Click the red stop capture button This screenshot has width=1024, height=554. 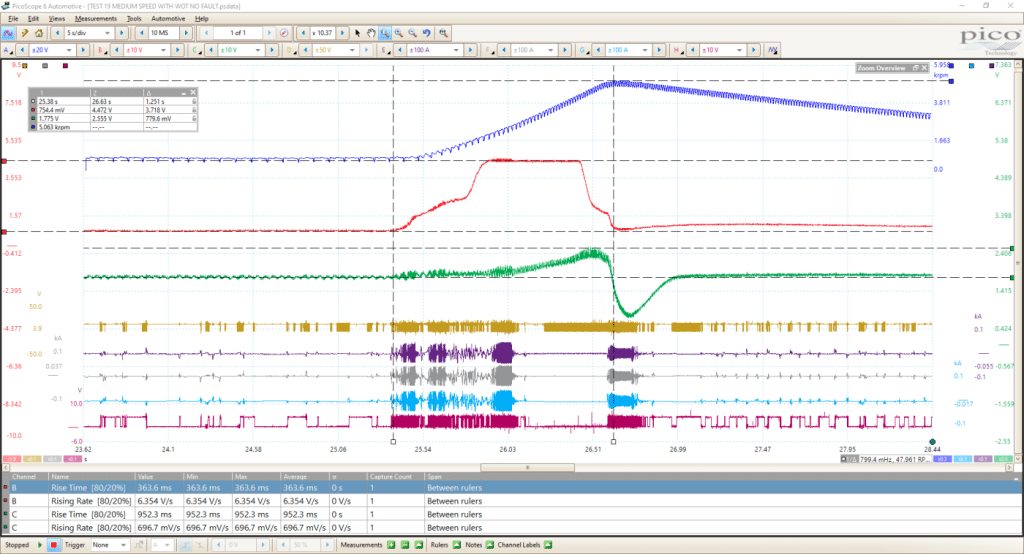[x=54, y=545]
